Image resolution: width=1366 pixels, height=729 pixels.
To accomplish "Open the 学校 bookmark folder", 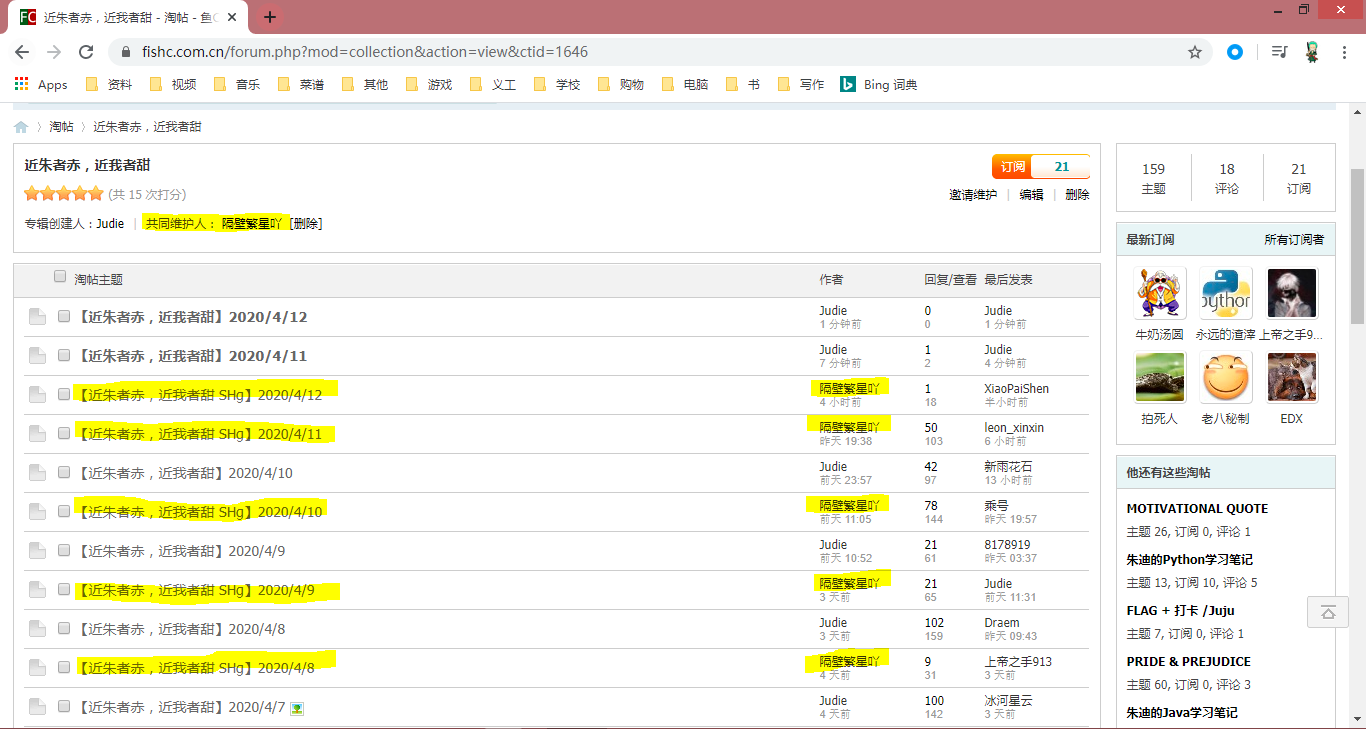I will 557,85.
